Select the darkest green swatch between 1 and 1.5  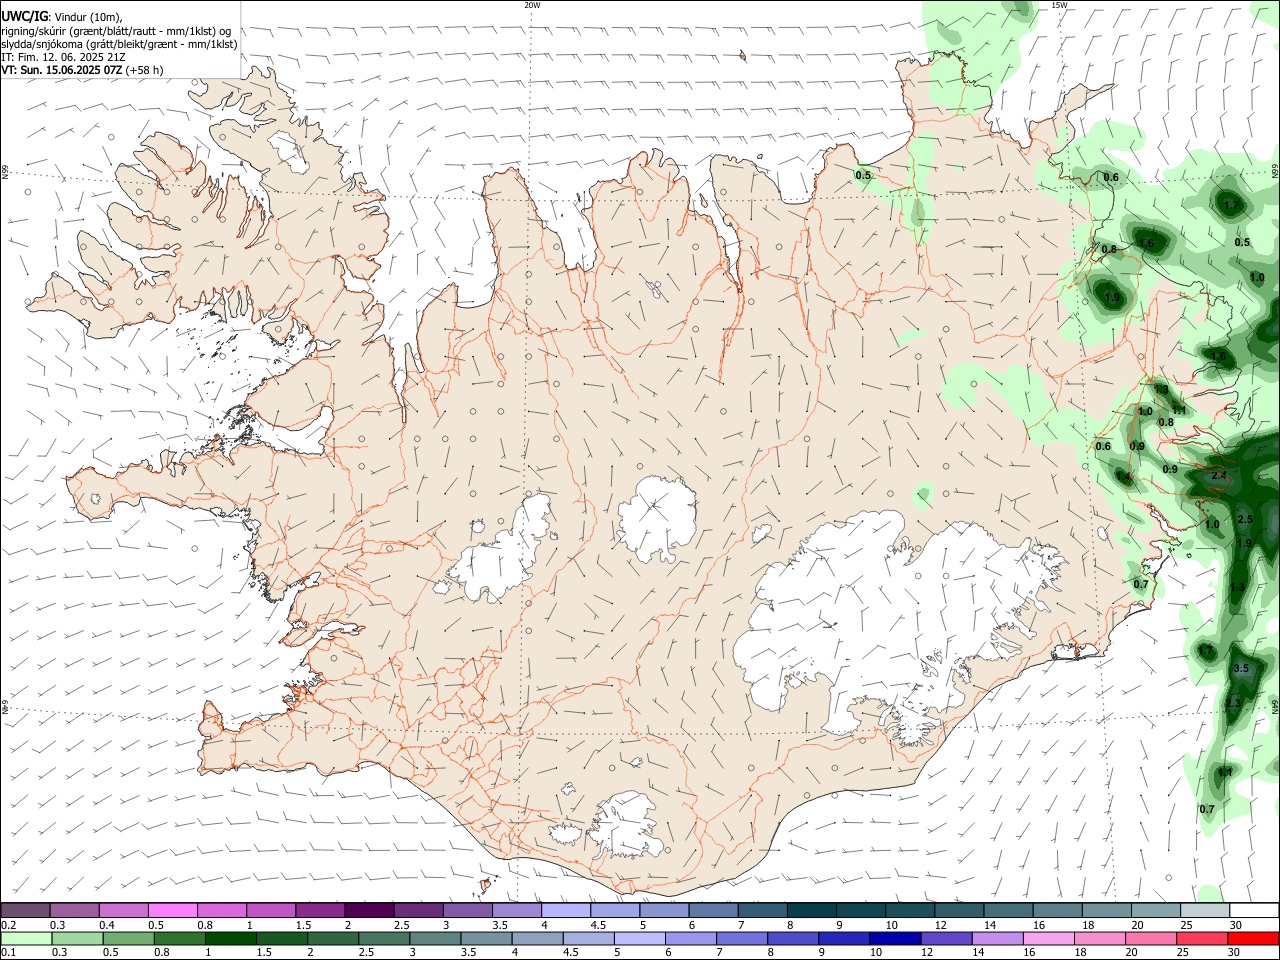pyautogui.click(x=231, y=938)
